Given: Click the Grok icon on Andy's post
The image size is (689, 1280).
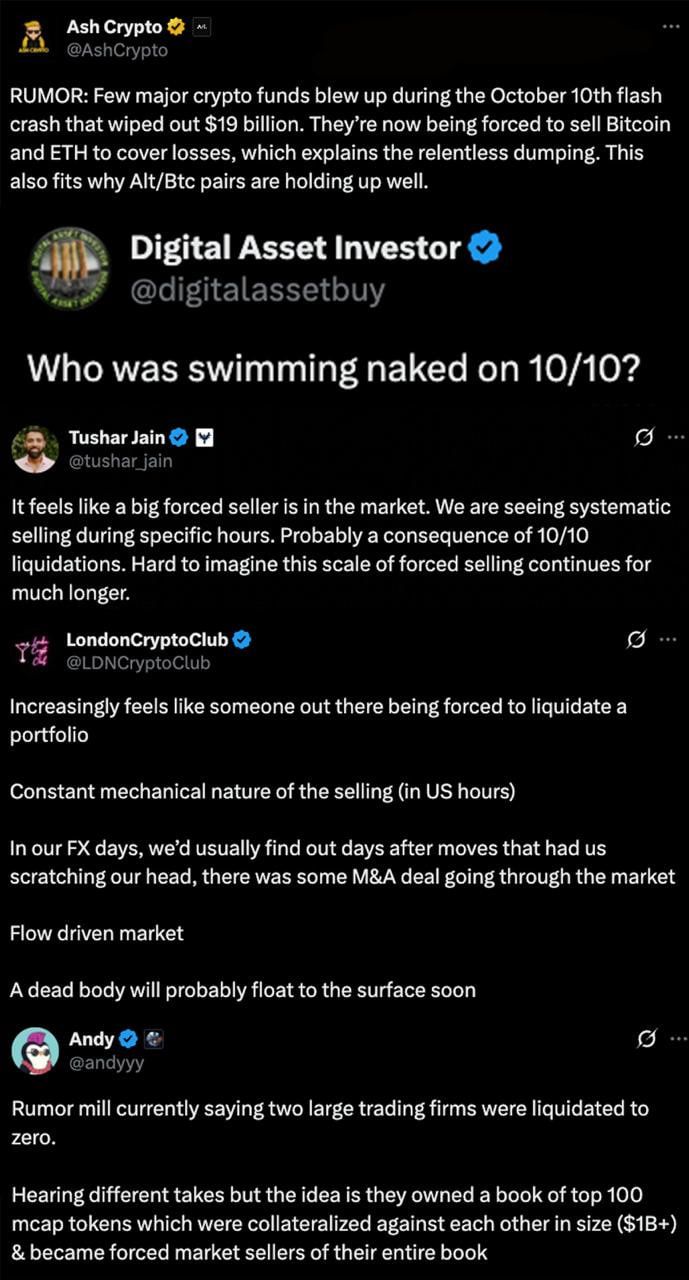Looking at the screenshot, I should click(x=645, y=1040).
